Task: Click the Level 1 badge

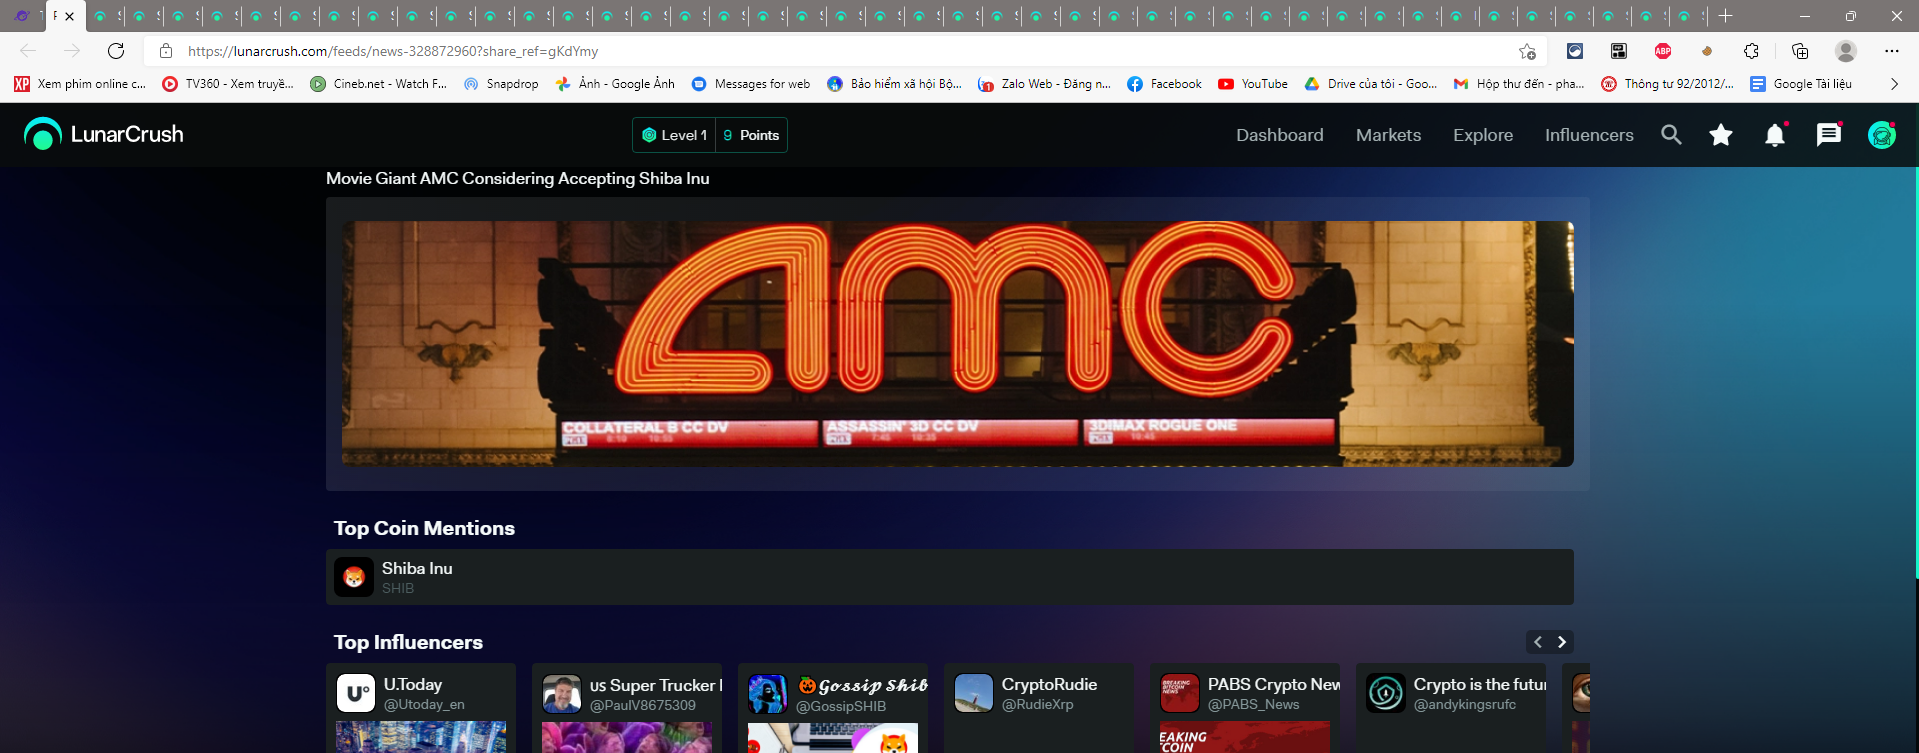Action: click(x=675, y=135)
